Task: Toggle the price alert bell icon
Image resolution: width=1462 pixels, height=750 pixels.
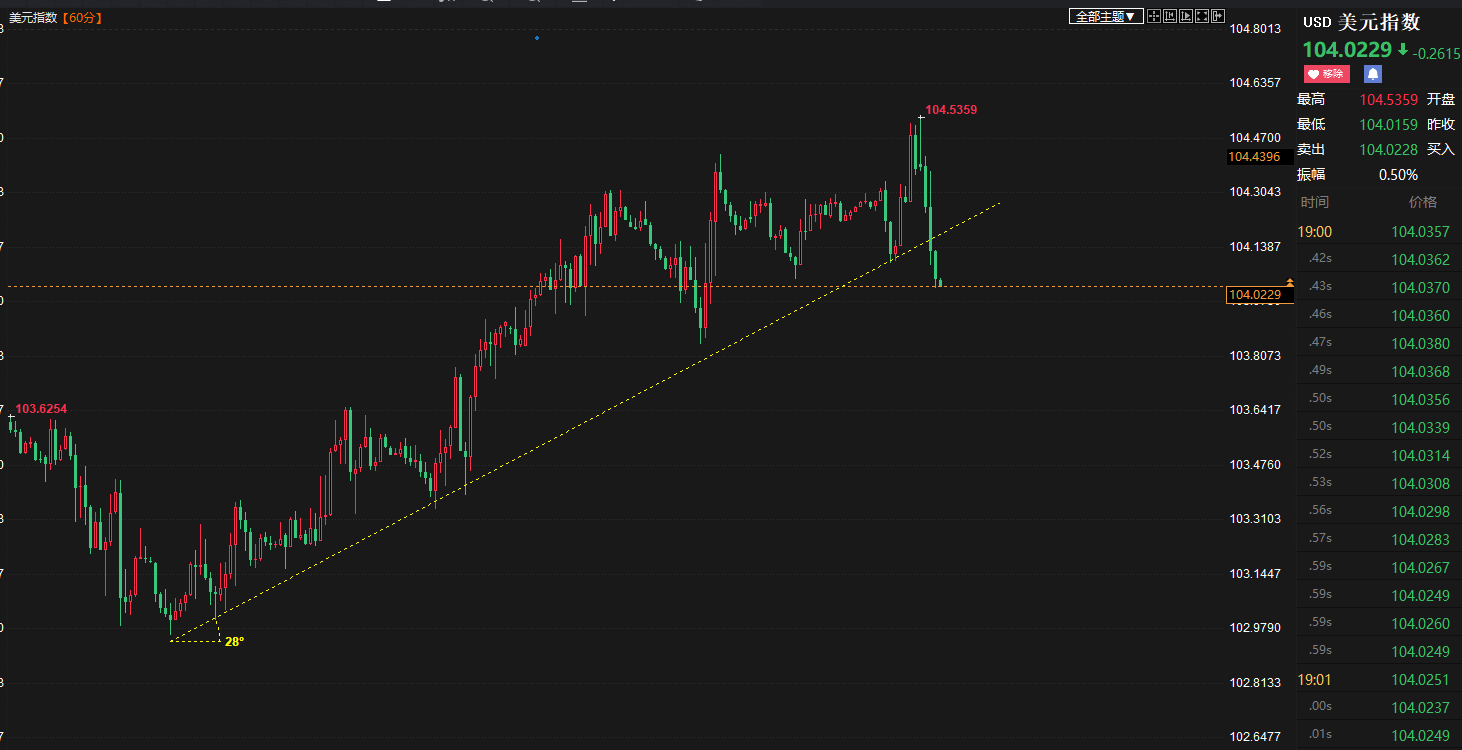Action: click(1373, 74)
